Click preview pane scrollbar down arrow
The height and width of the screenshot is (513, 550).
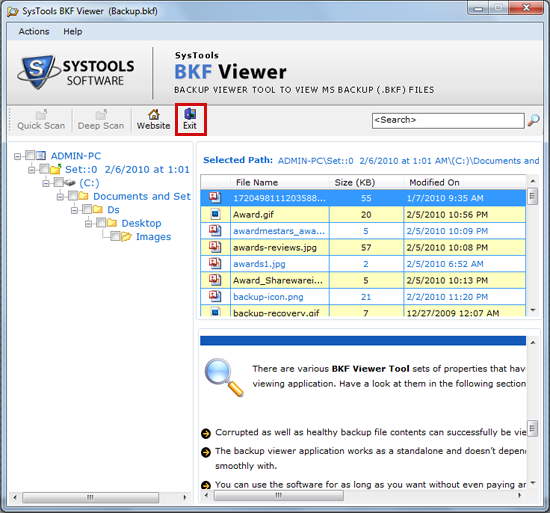point(533,483)
